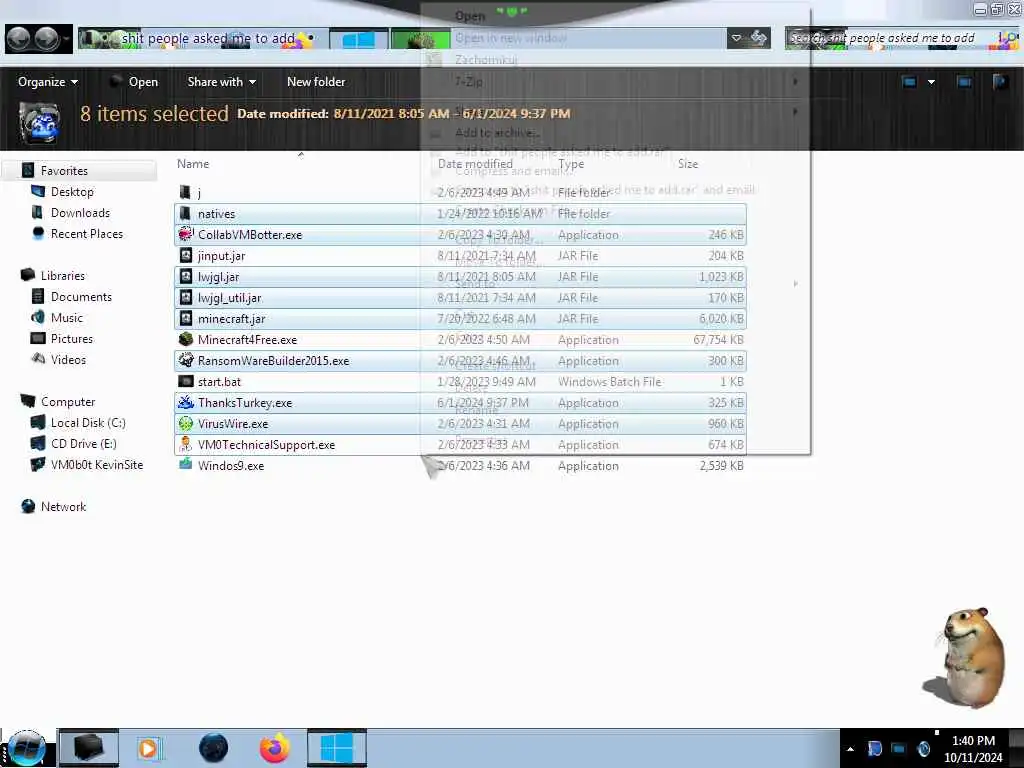1024x768 pixels.
Task: Sort files by the Name column
Action: coord(193,164)
